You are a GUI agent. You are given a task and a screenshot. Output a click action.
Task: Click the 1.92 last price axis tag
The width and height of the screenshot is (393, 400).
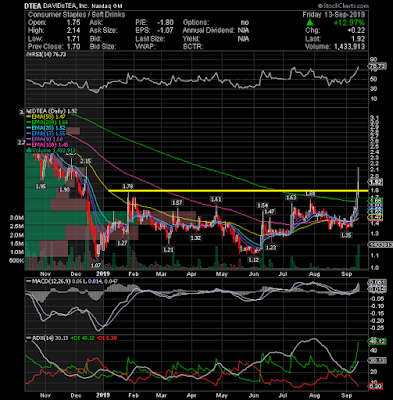(x=375, y=182)
